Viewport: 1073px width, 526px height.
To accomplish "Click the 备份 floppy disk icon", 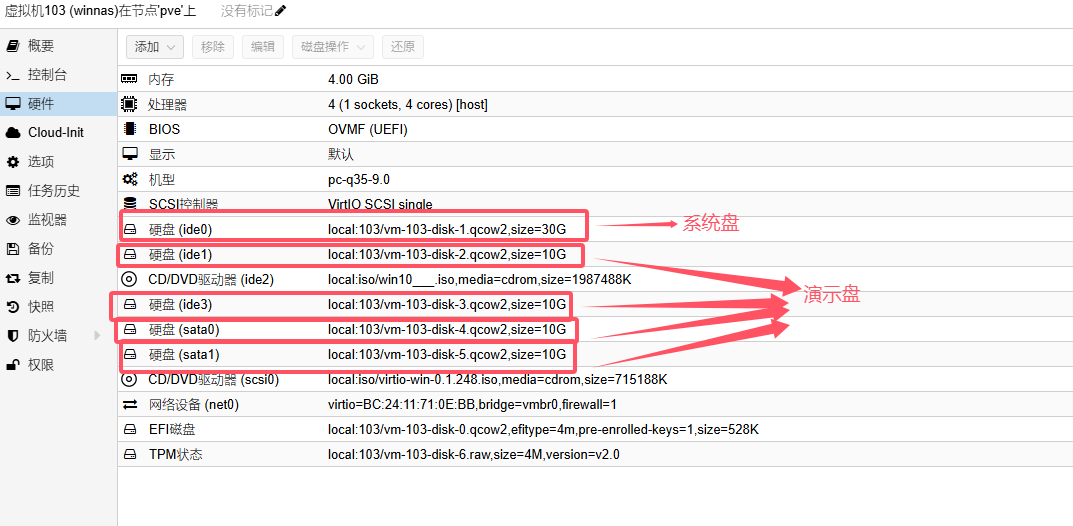I will (x=13, y=249).
